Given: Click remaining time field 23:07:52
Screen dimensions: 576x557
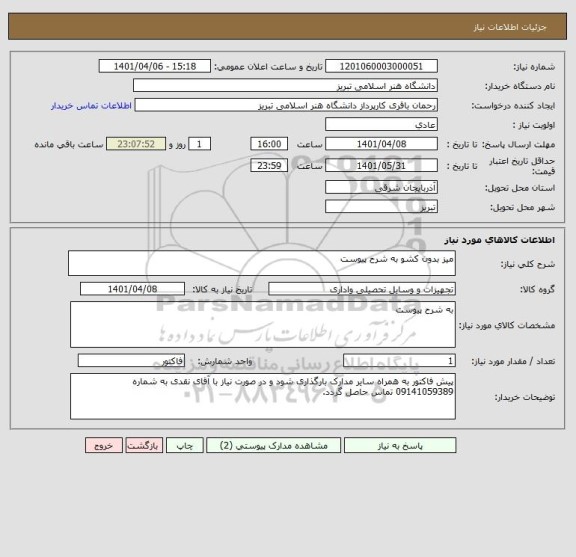Looking at the screenshot, I should coord(136,144).
